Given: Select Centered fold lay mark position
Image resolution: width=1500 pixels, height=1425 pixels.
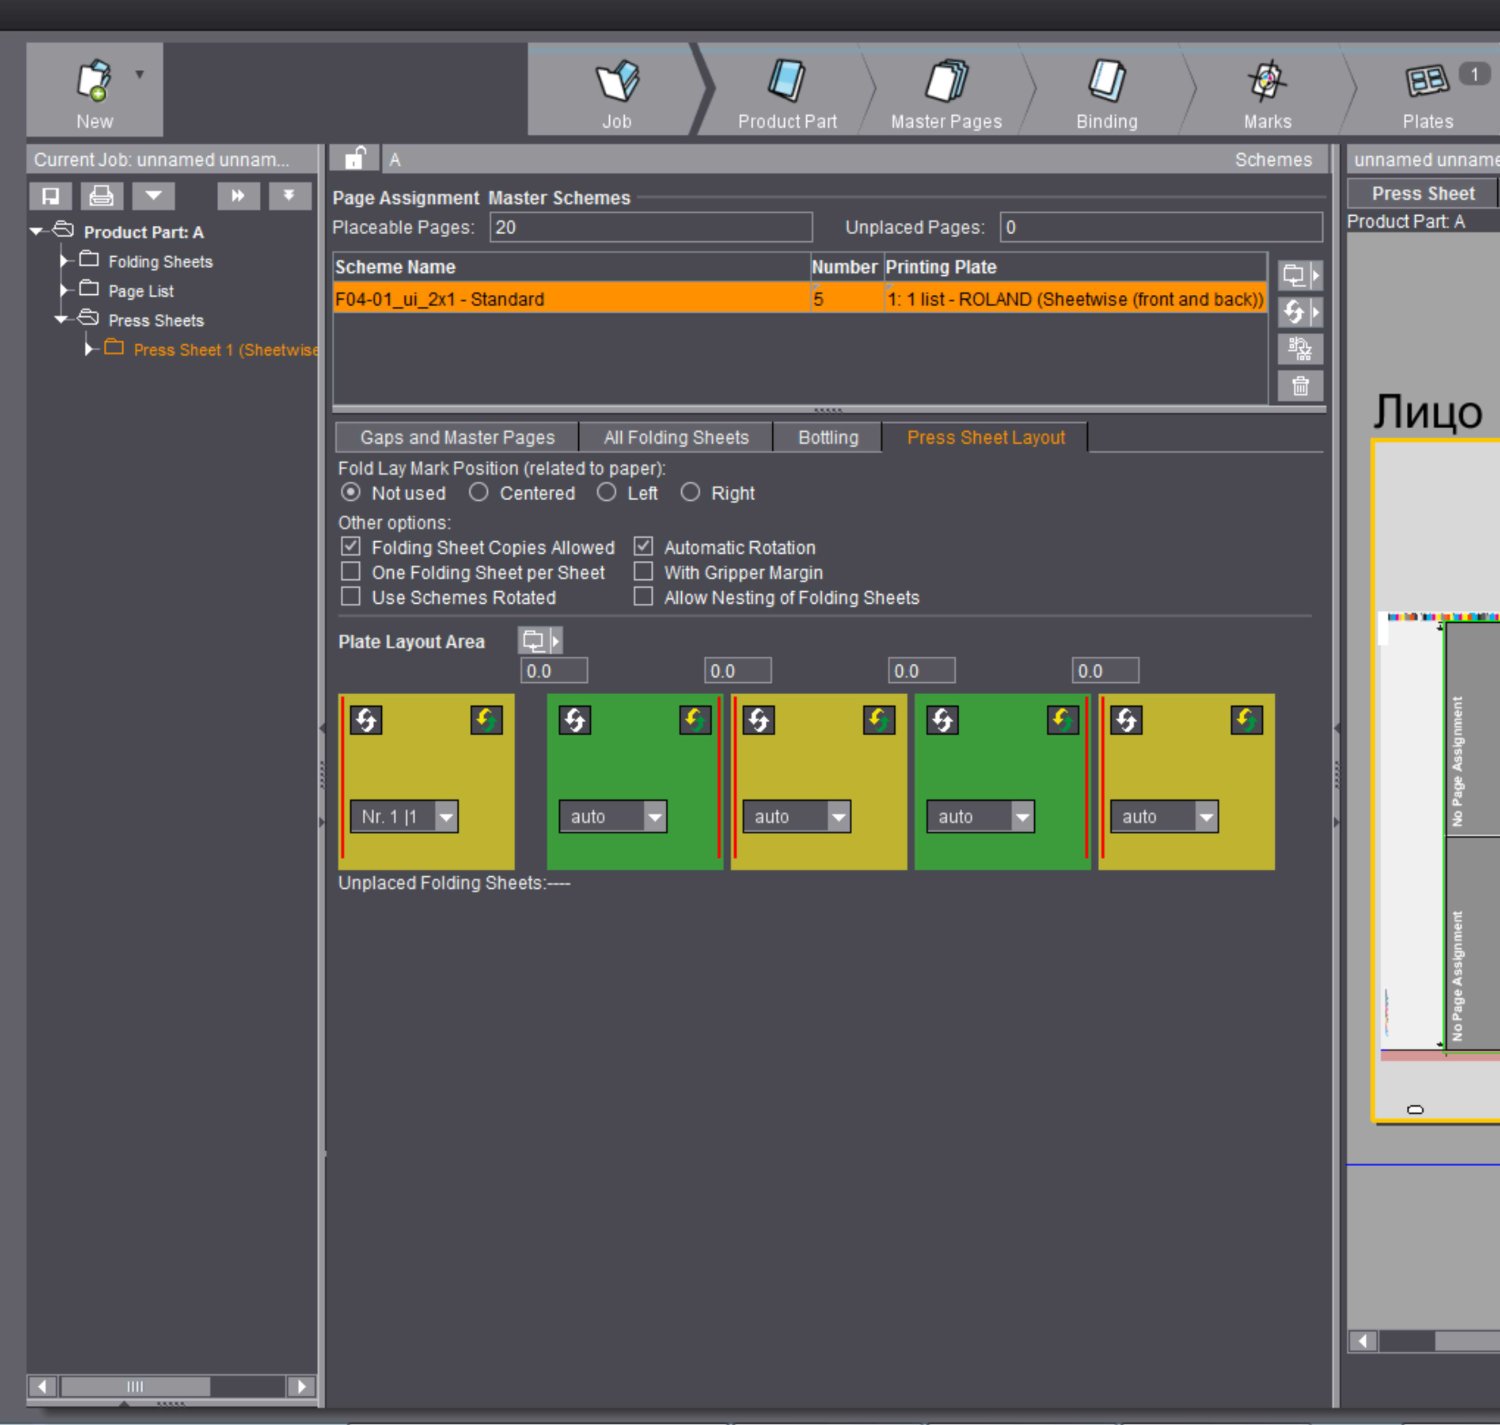Looking at the screenshot, I should [x=479, y=492].
